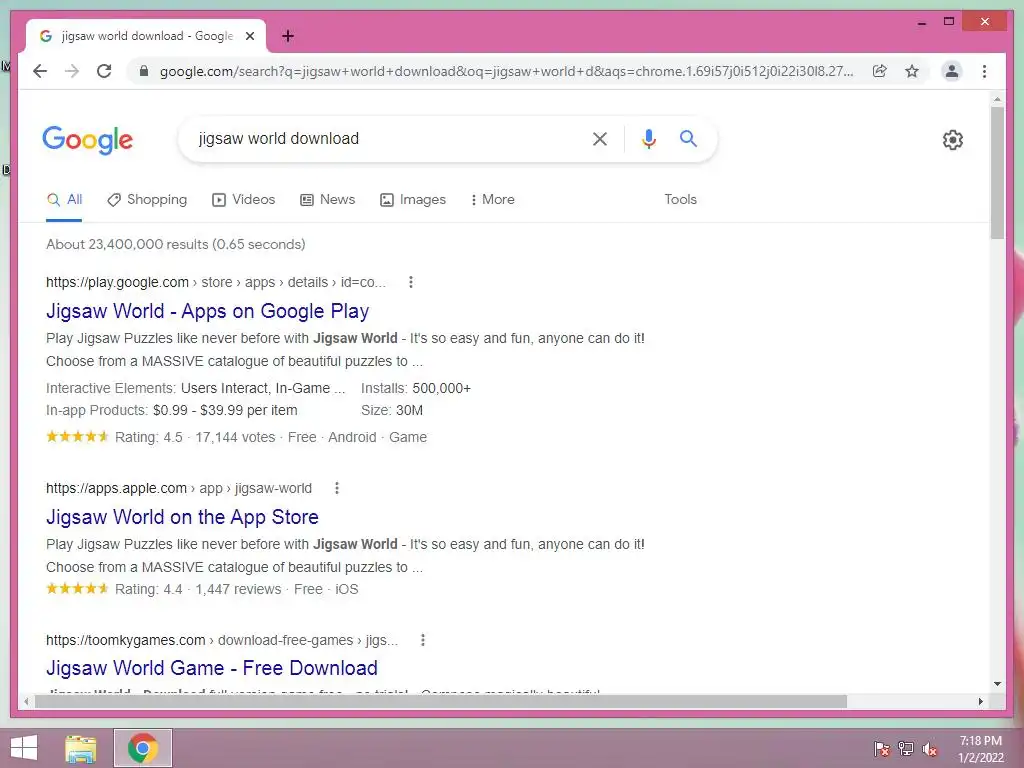
Task: Focus the Chrome address bar URL
Action: pos(506,71)
